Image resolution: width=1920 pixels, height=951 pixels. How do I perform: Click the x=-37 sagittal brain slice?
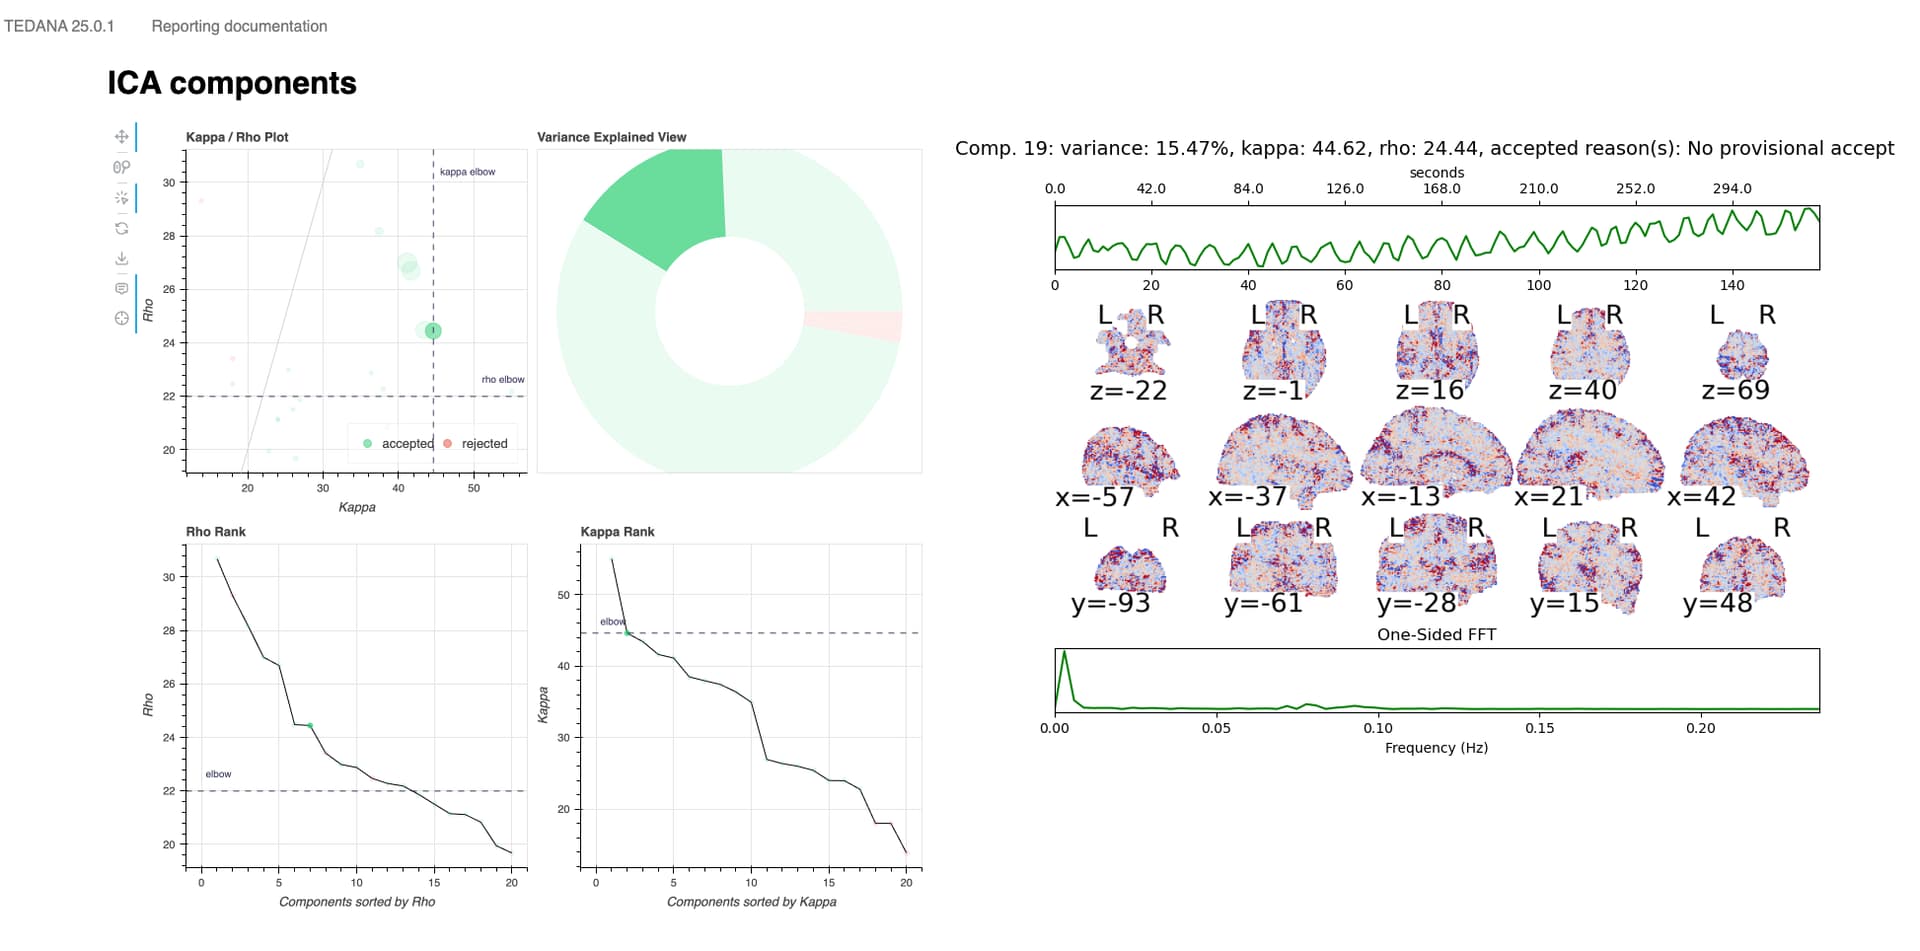click(x=1282, y=457)
